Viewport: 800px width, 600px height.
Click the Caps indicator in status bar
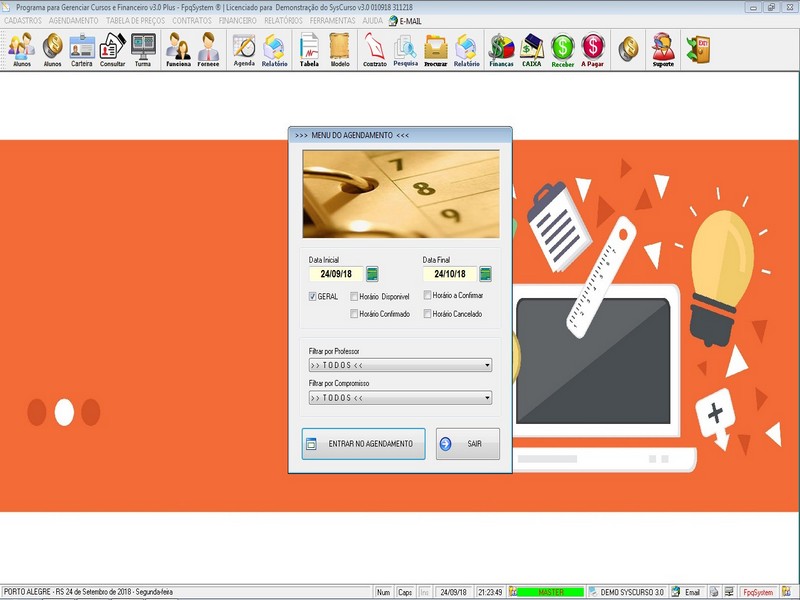pos(405,592)
